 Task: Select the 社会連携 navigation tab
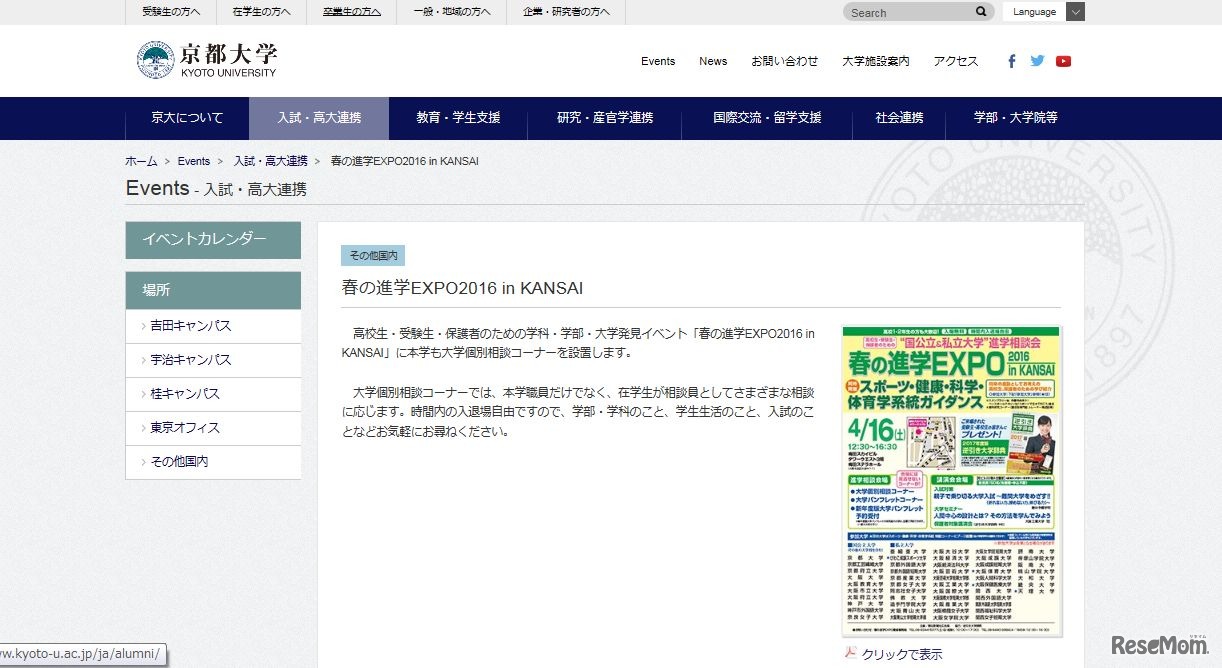[x=899, y=118]
